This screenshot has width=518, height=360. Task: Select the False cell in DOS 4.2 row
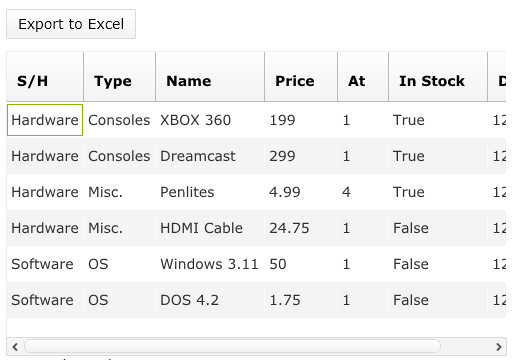[438, 300]
